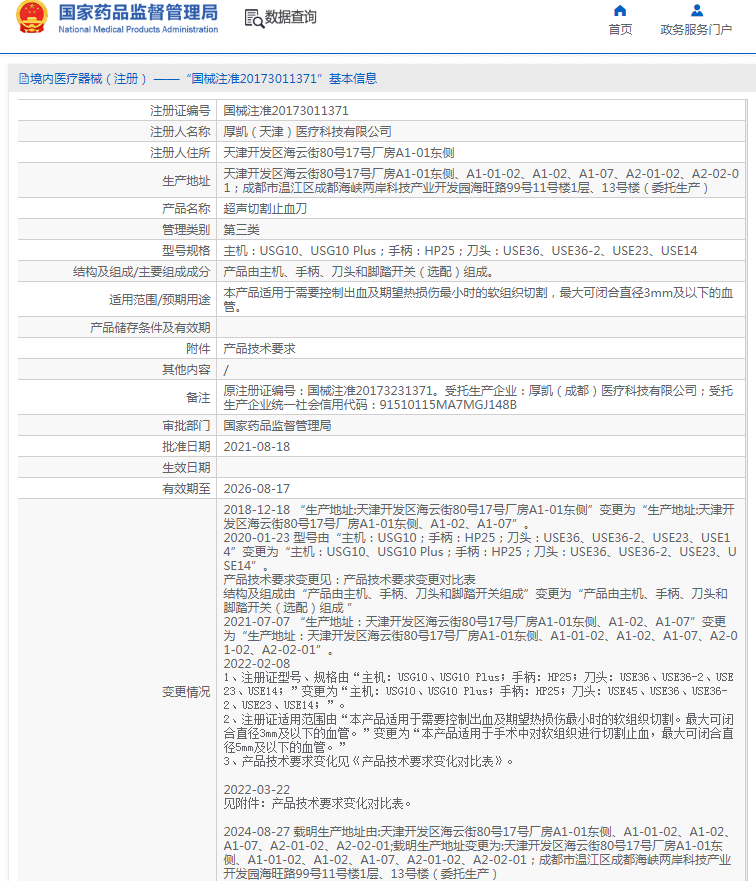This screenshot has height=881, width=756.
Task: Click the 其他内容 slash value
Action: [x=226, y=370]
